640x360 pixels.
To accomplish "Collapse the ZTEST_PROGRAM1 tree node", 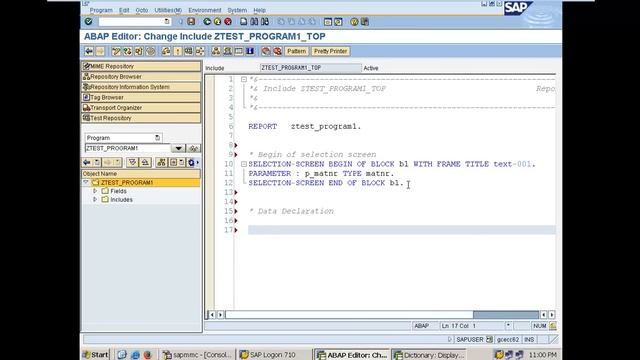I will coord(86,182).
